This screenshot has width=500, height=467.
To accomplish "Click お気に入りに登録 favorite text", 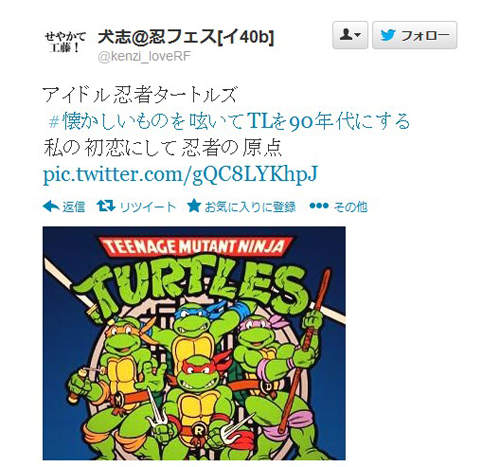I will (250, 207).
